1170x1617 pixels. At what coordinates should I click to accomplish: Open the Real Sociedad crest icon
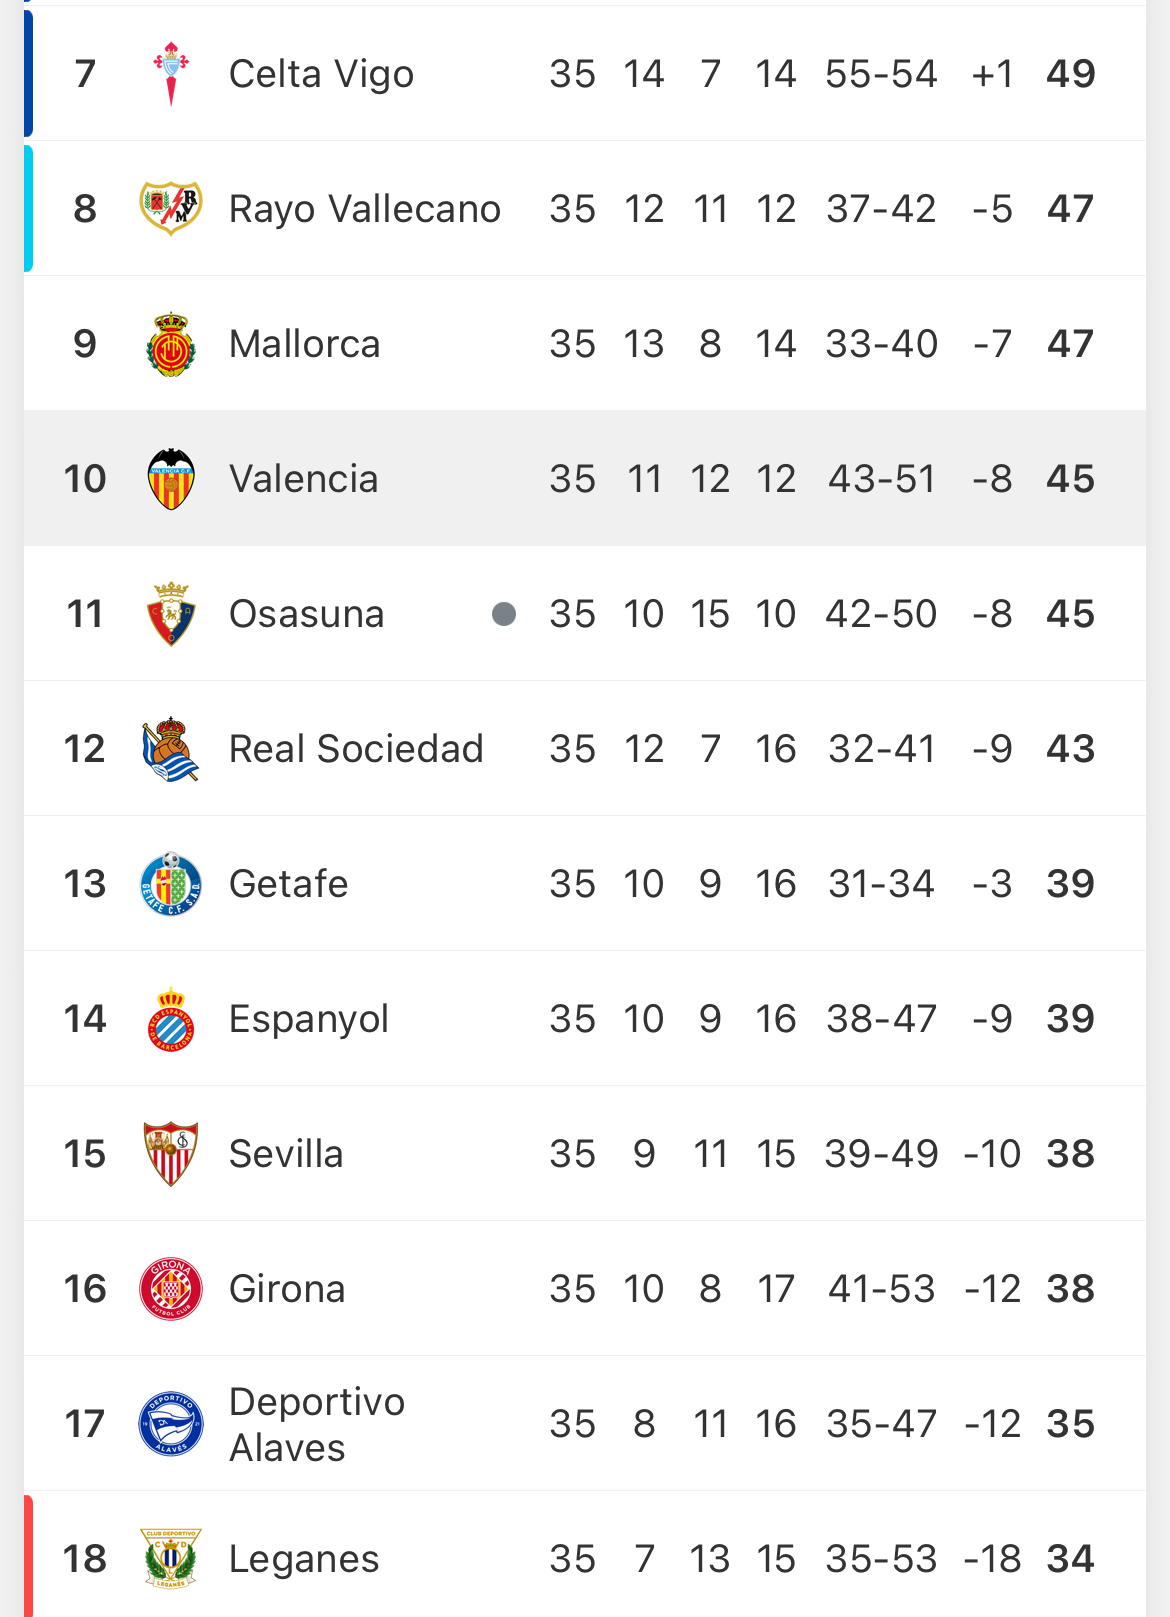pos(171,749)
